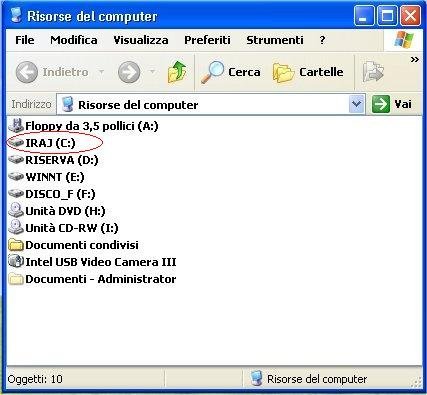Click the window resize grip corner
This screenshot has width=427, height=395.
coord(416,383)
